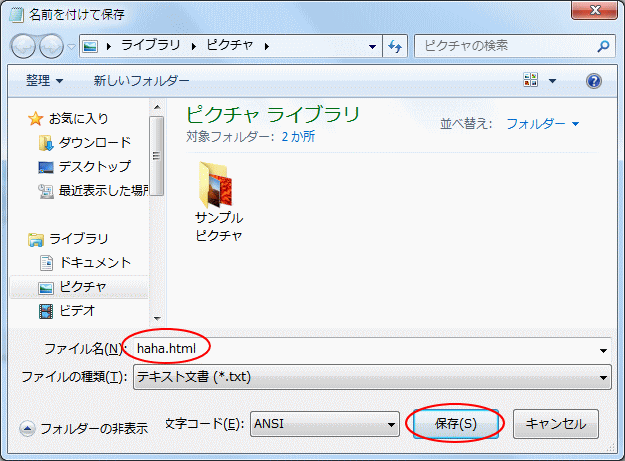Click the library icon in address bar
Image resolution: width=625 pixels, height=461 pixels.
[x=90, y=47]
